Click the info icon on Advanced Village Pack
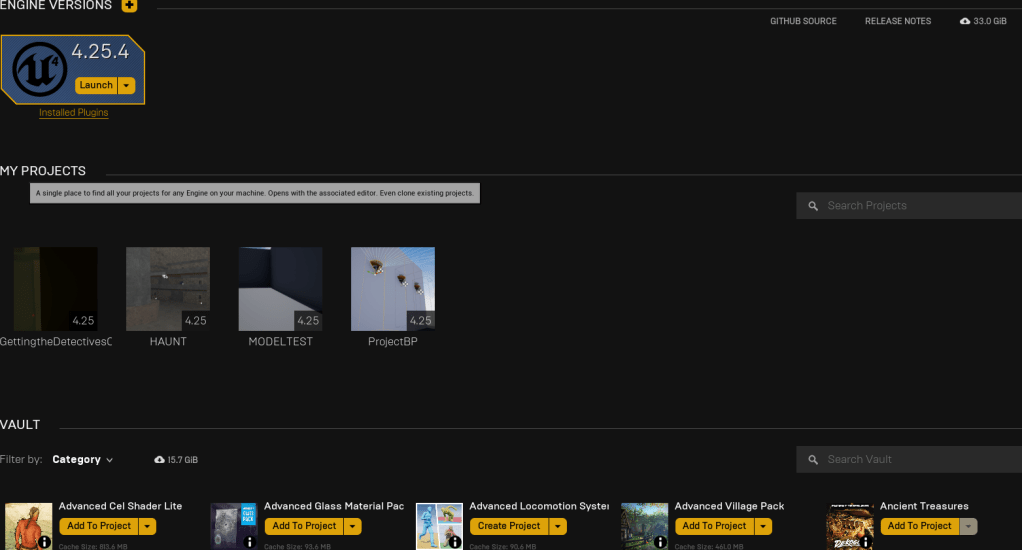This screenshot has width=1022, height=550. [660, 542]
